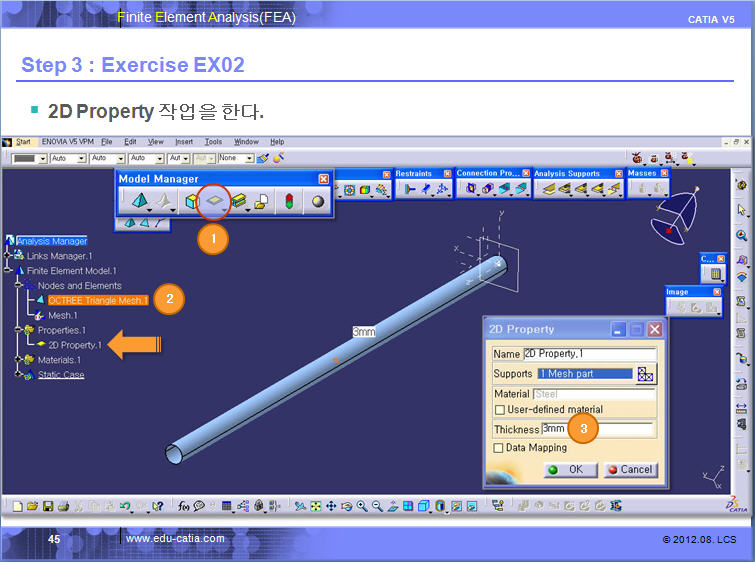Select the Octree Tetrahedron Mesher icon
The image size is (755, 562).
pos(138,200)
